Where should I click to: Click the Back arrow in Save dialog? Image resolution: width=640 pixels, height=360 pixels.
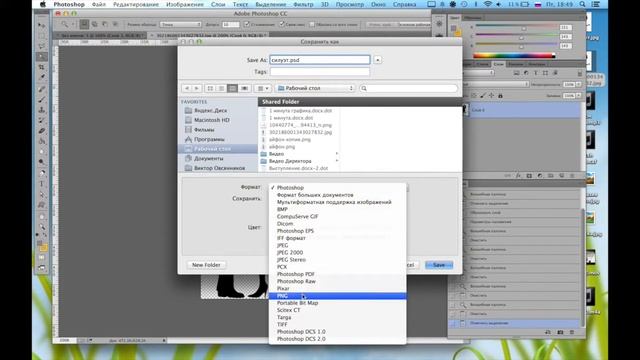[187, 88]
